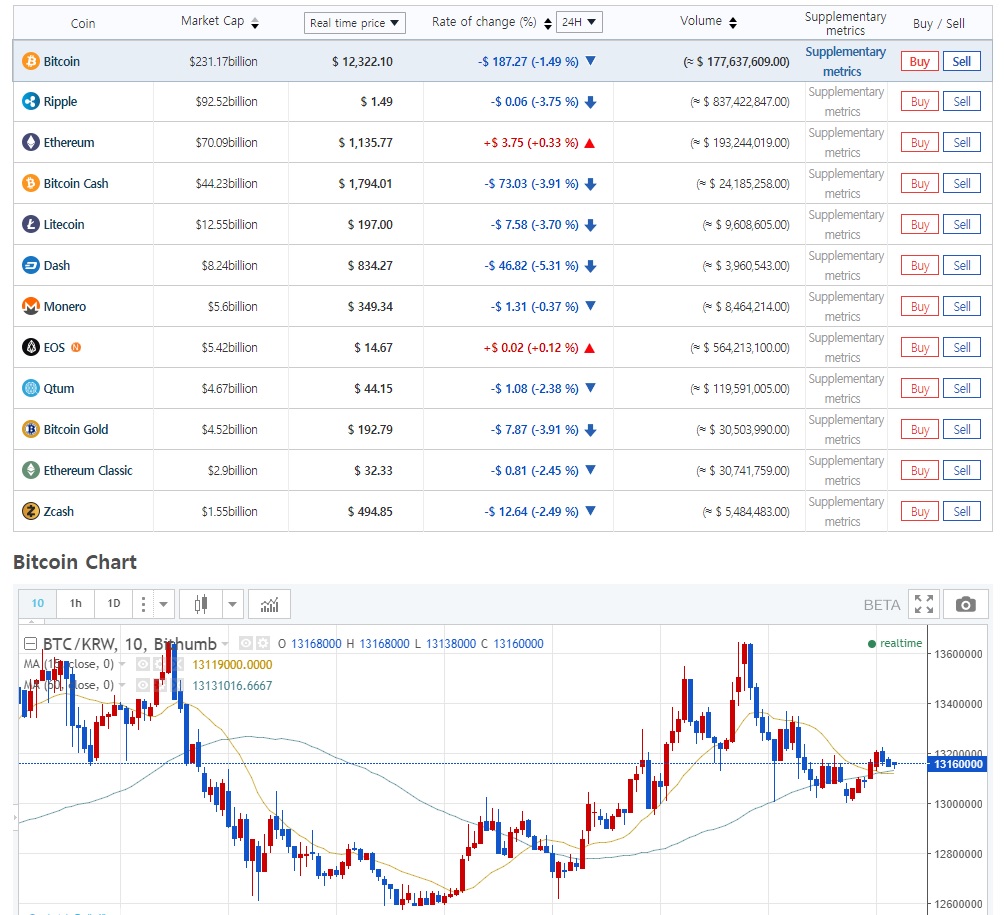Toggle visibility of MA 15 indicator
This screenshot has height=915, width=1005.
click(x=143, y=664)
